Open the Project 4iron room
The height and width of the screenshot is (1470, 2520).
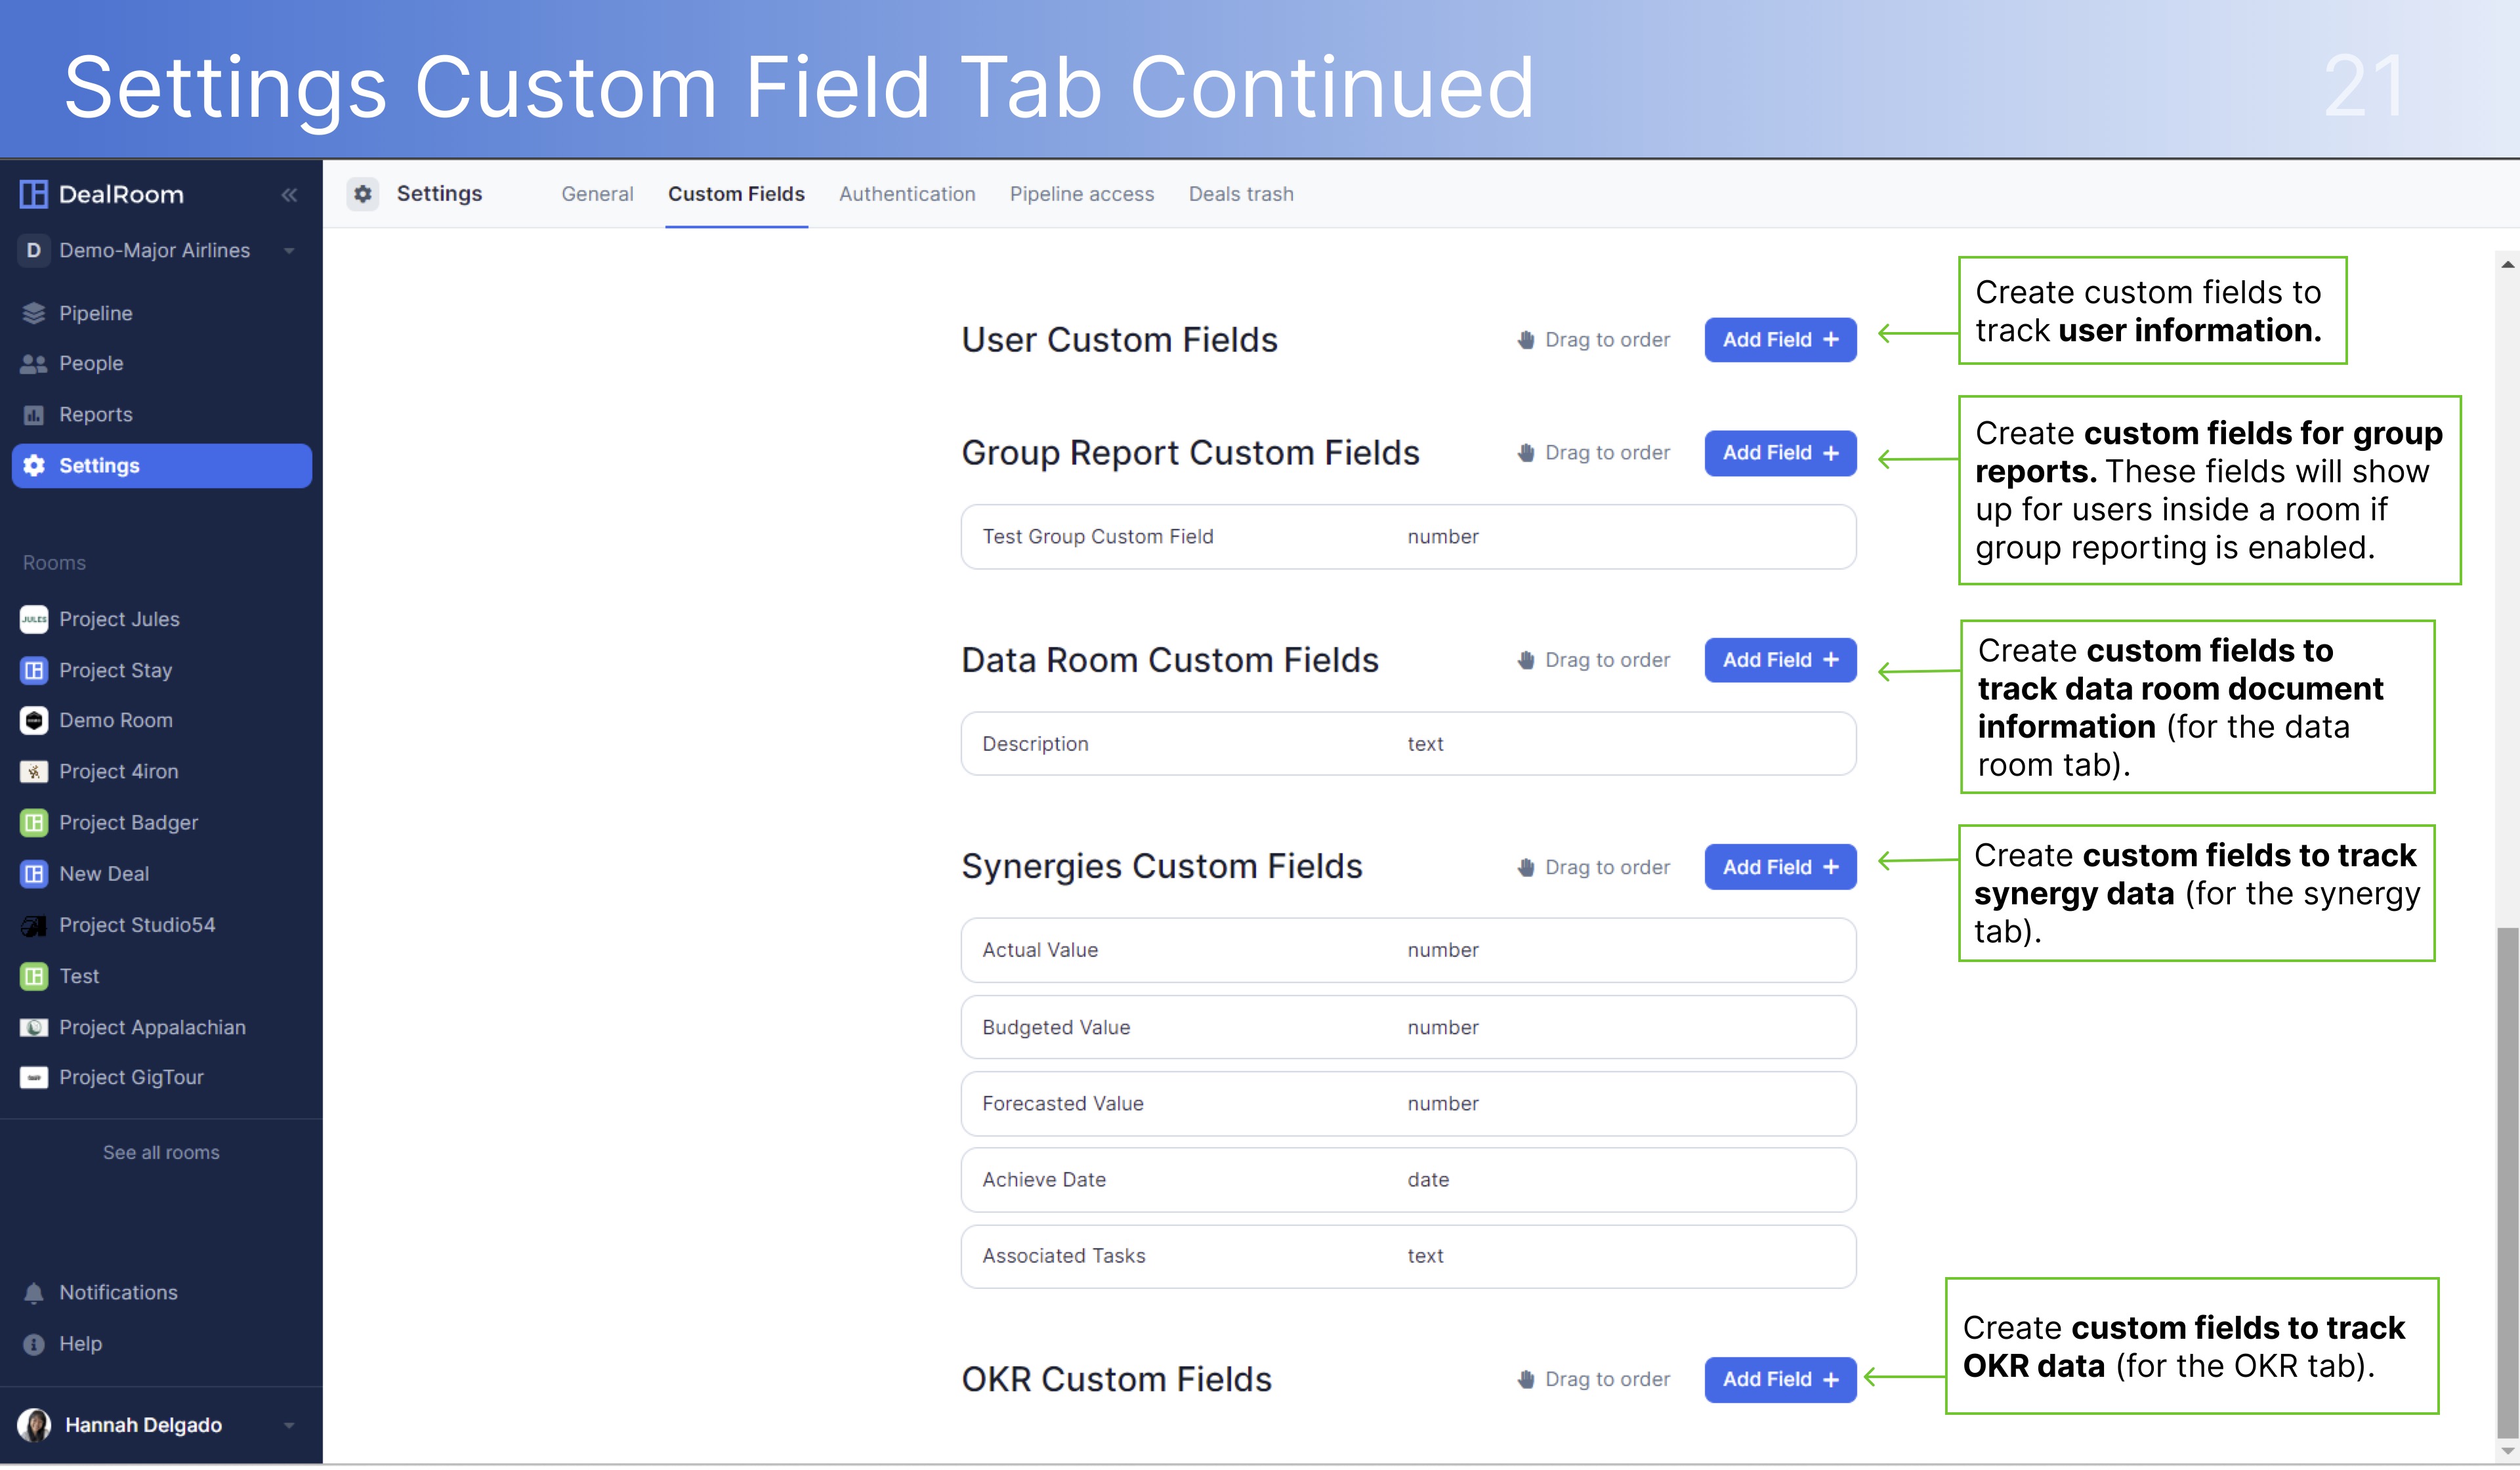[117, 771]
